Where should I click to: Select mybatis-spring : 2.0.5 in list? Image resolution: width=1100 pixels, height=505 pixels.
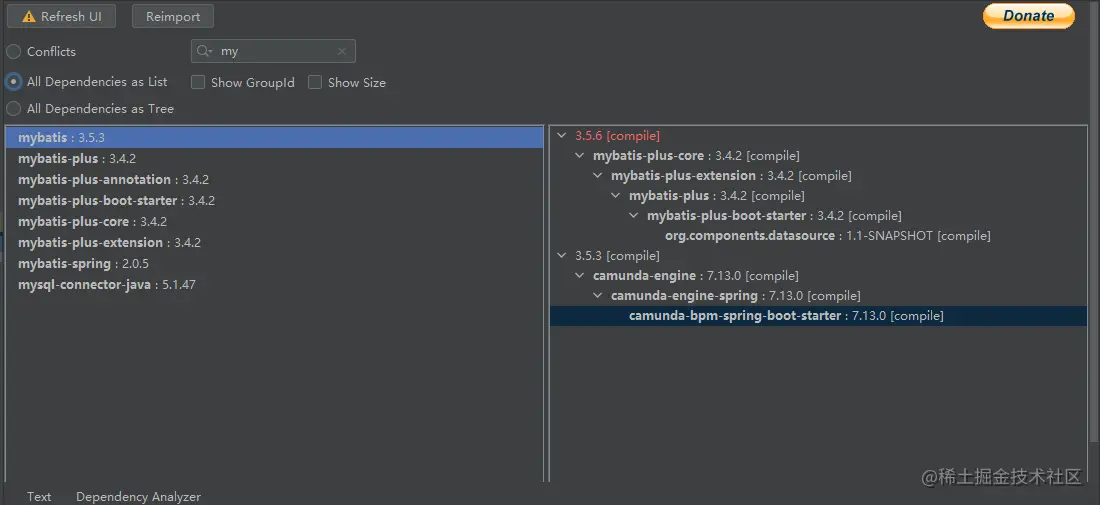click(274, 264)
